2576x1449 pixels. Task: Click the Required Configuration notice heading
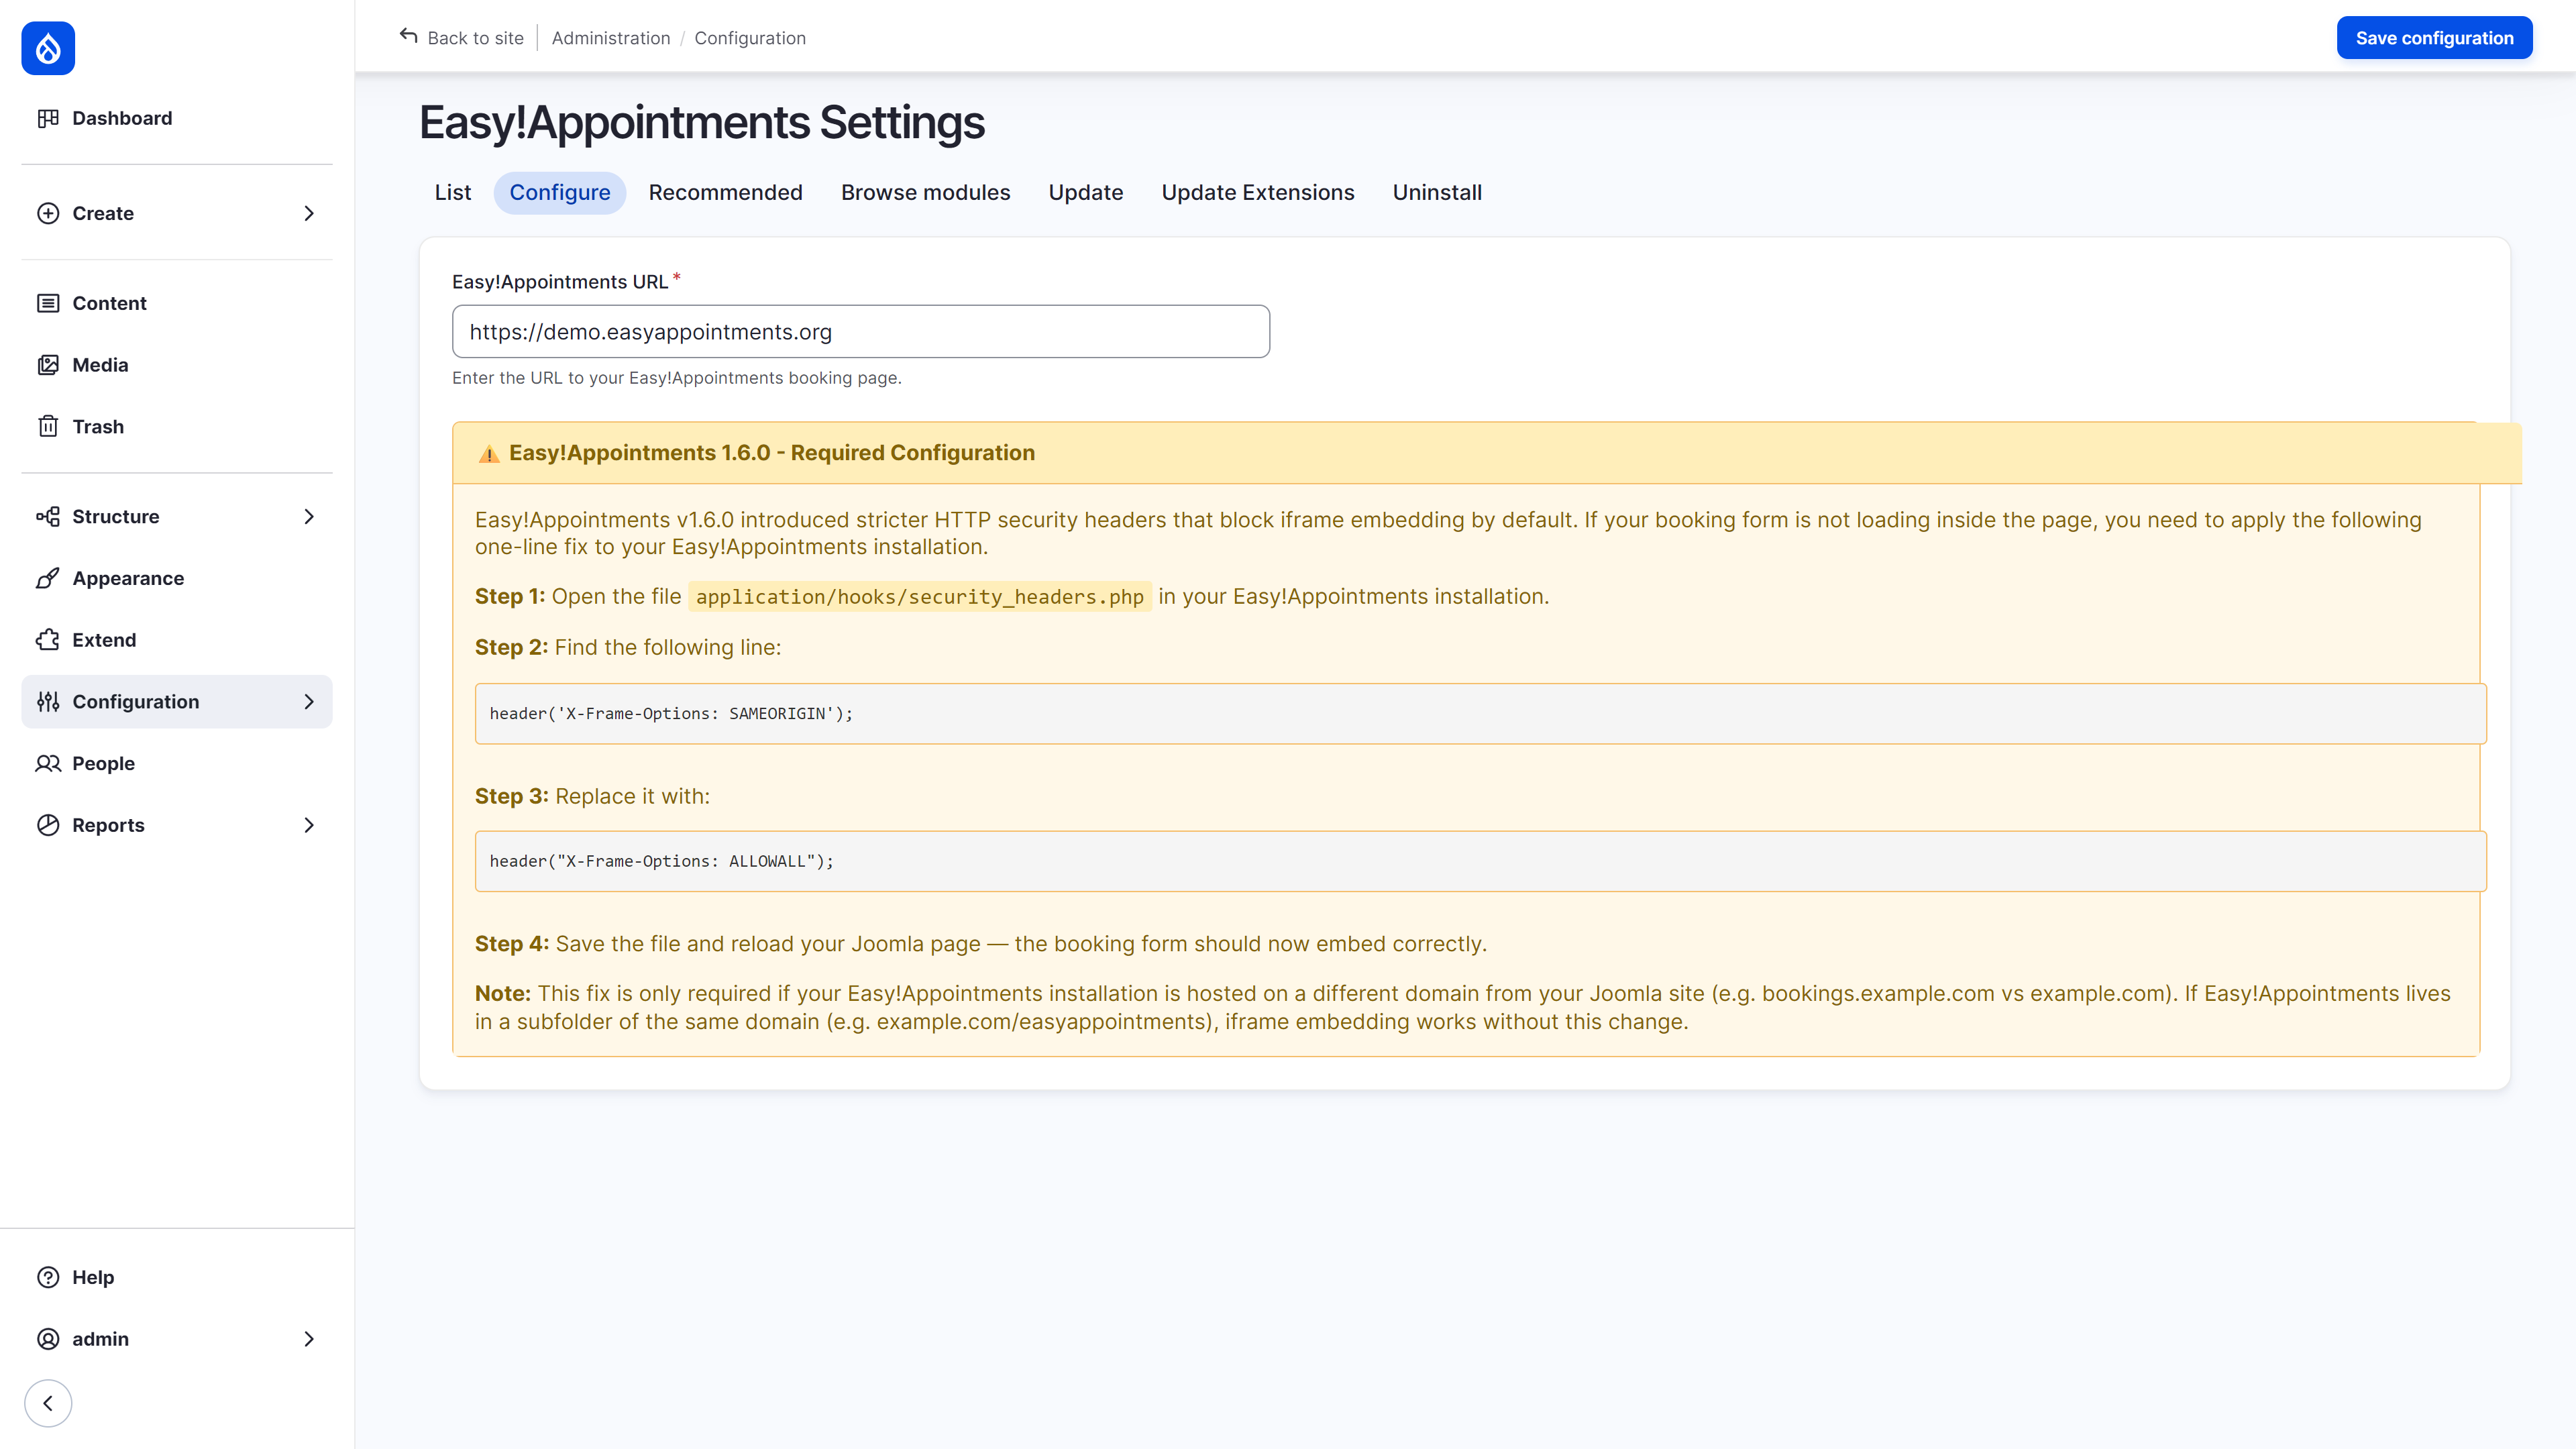pos(771,453)
